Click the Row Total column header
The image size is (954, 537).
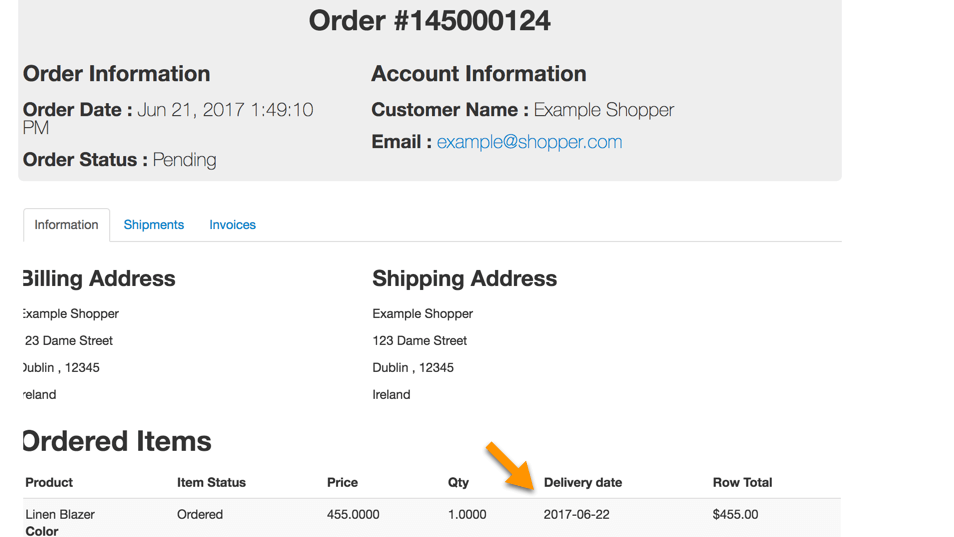742,482
